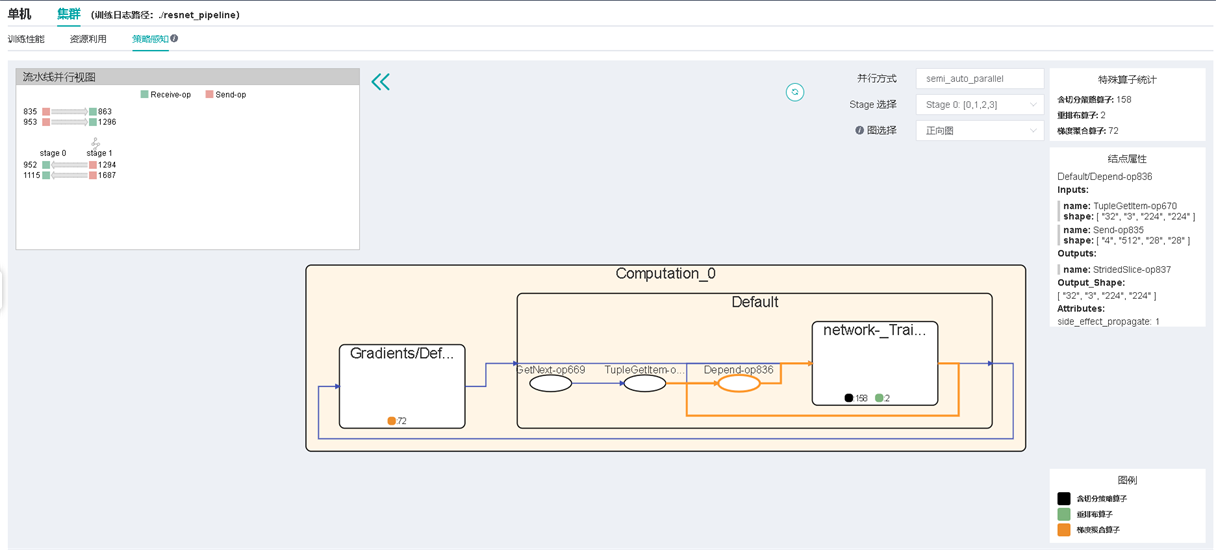The width and height of the screenshot is (1216, 550).
Task: Open the 图选择 dropdown showing 正向图
Action: [979, 130]
